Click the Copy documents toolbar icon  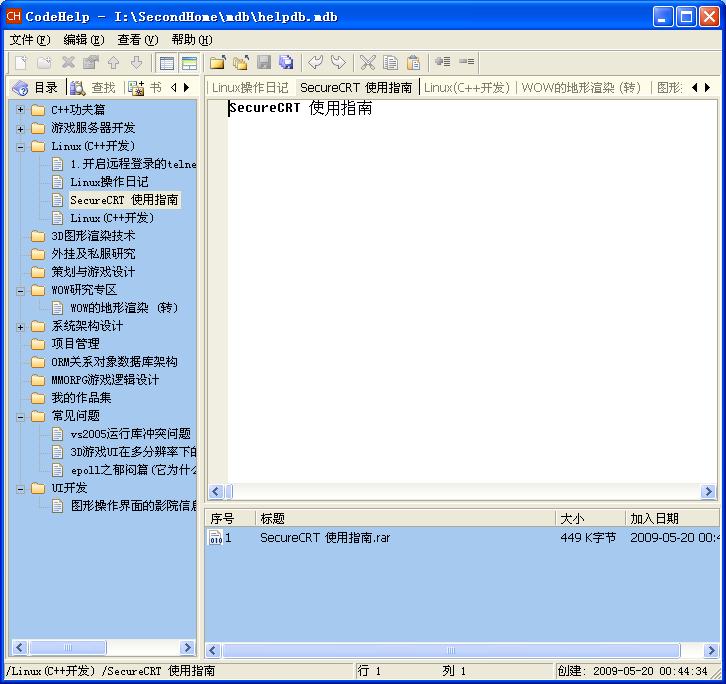pos(390,63)
